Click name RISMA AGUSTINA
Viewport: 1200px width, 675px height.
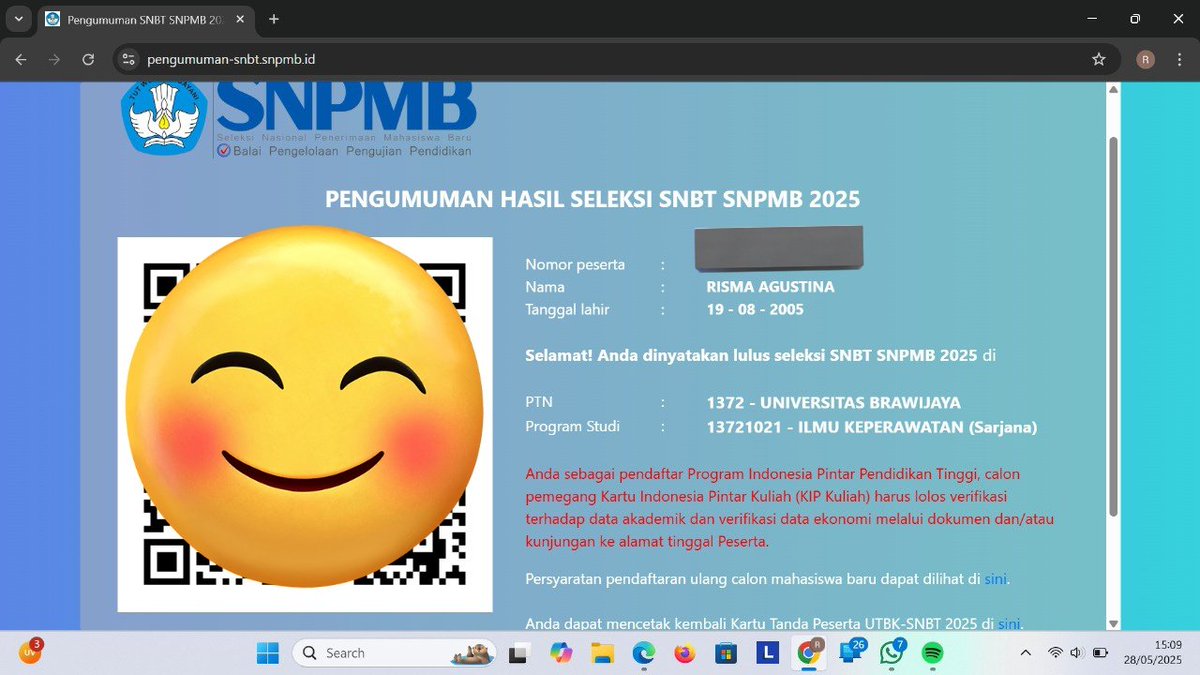(x=770, y=287)
